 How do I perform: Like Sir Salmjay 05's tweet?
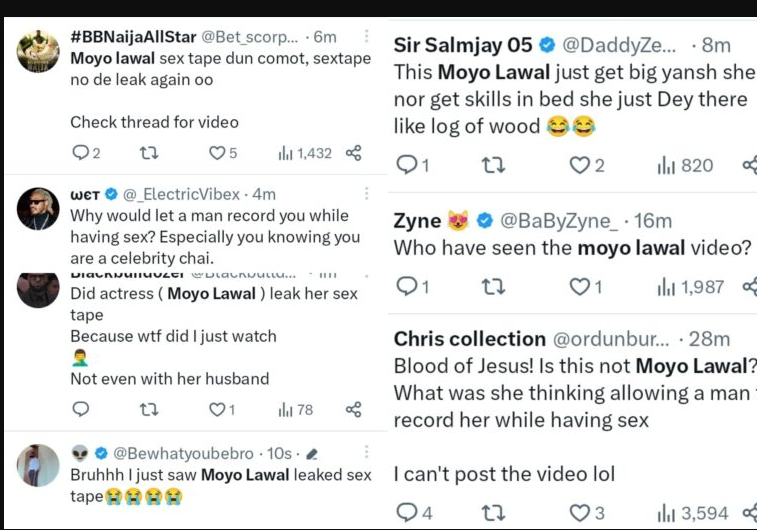pyautogui.click(x=580, y=166)
